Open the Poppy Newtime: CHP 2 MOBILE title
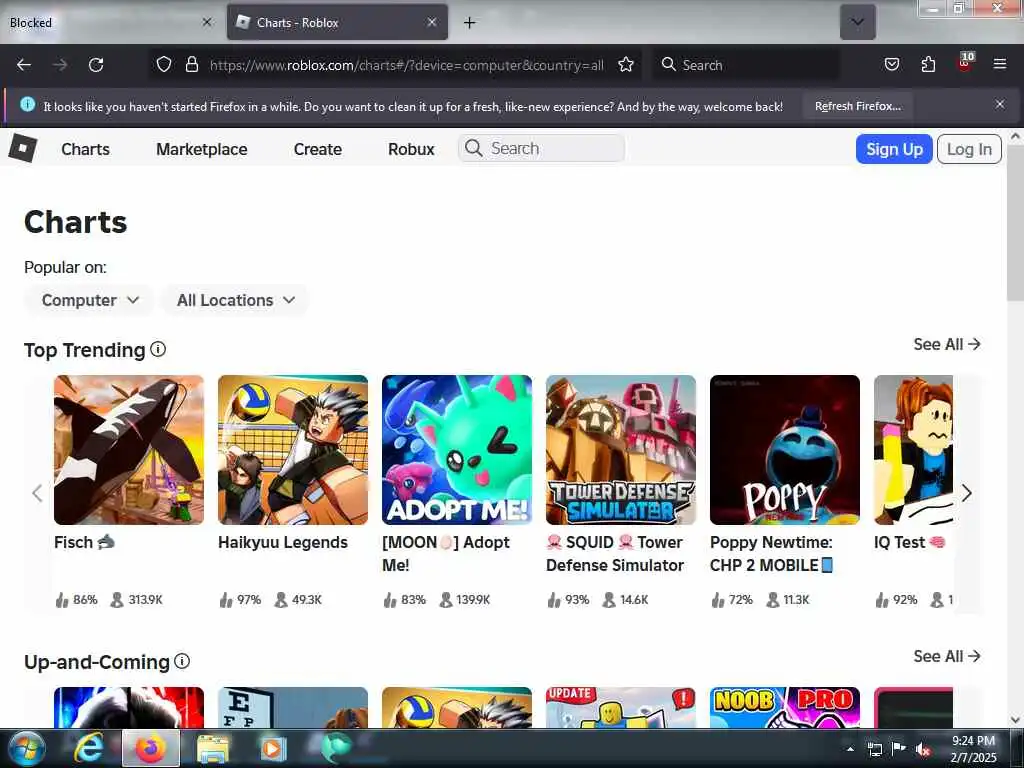 pos(771,554)
